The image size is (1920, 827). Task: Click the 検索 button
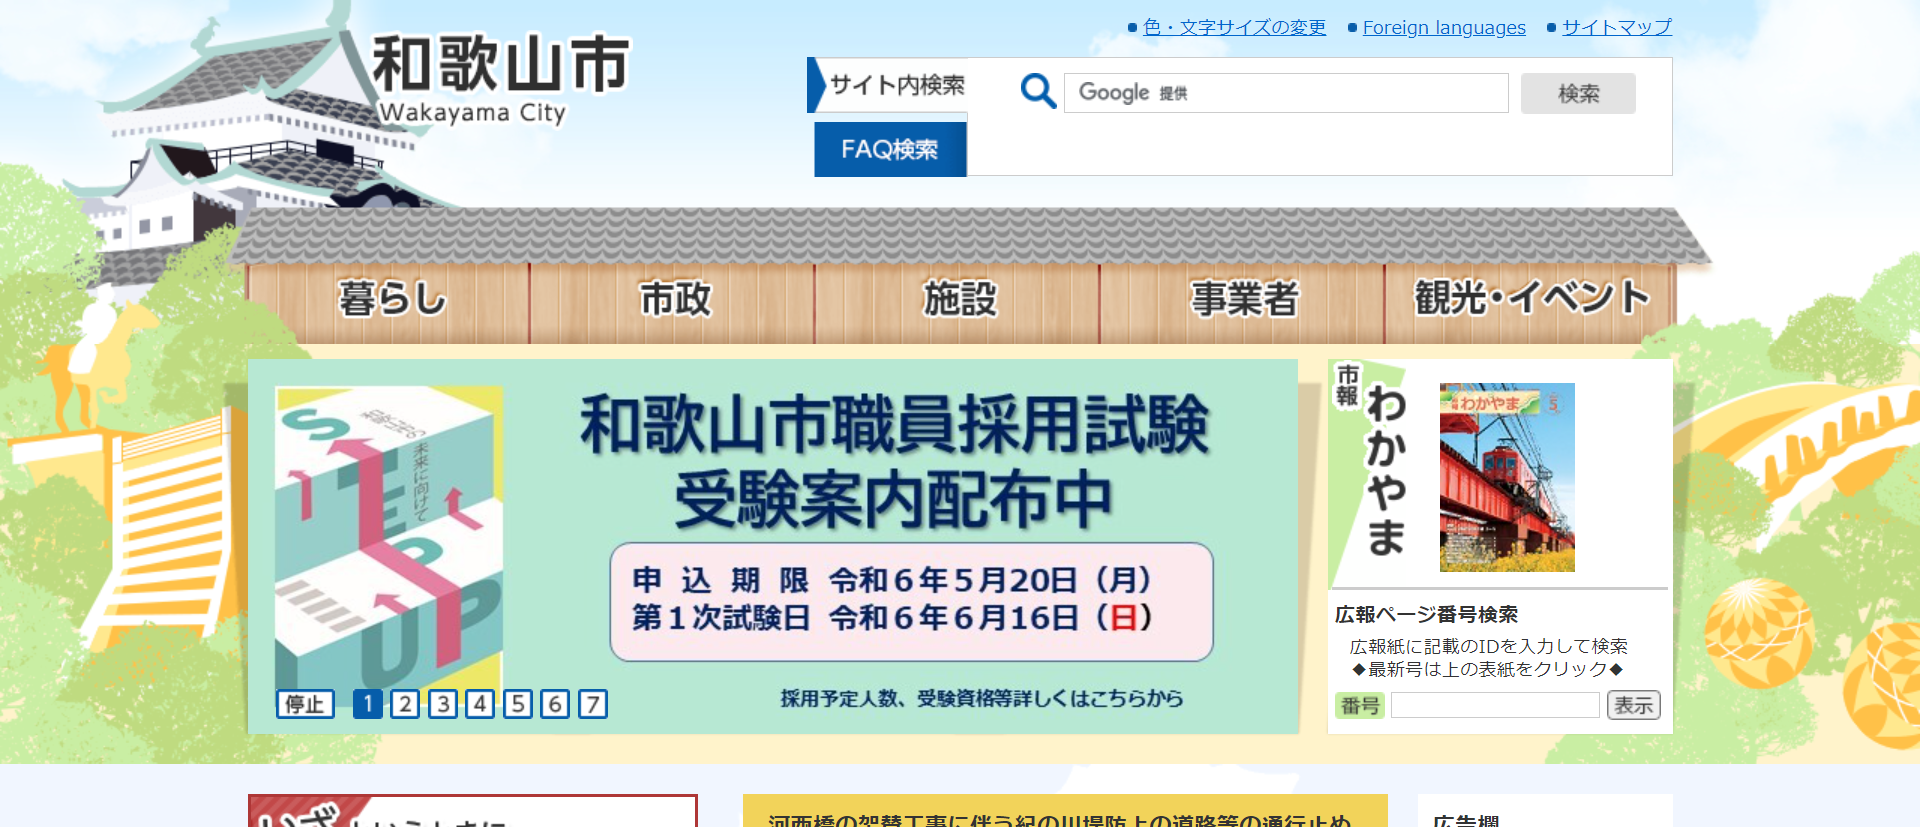(x=1578, y=93)
